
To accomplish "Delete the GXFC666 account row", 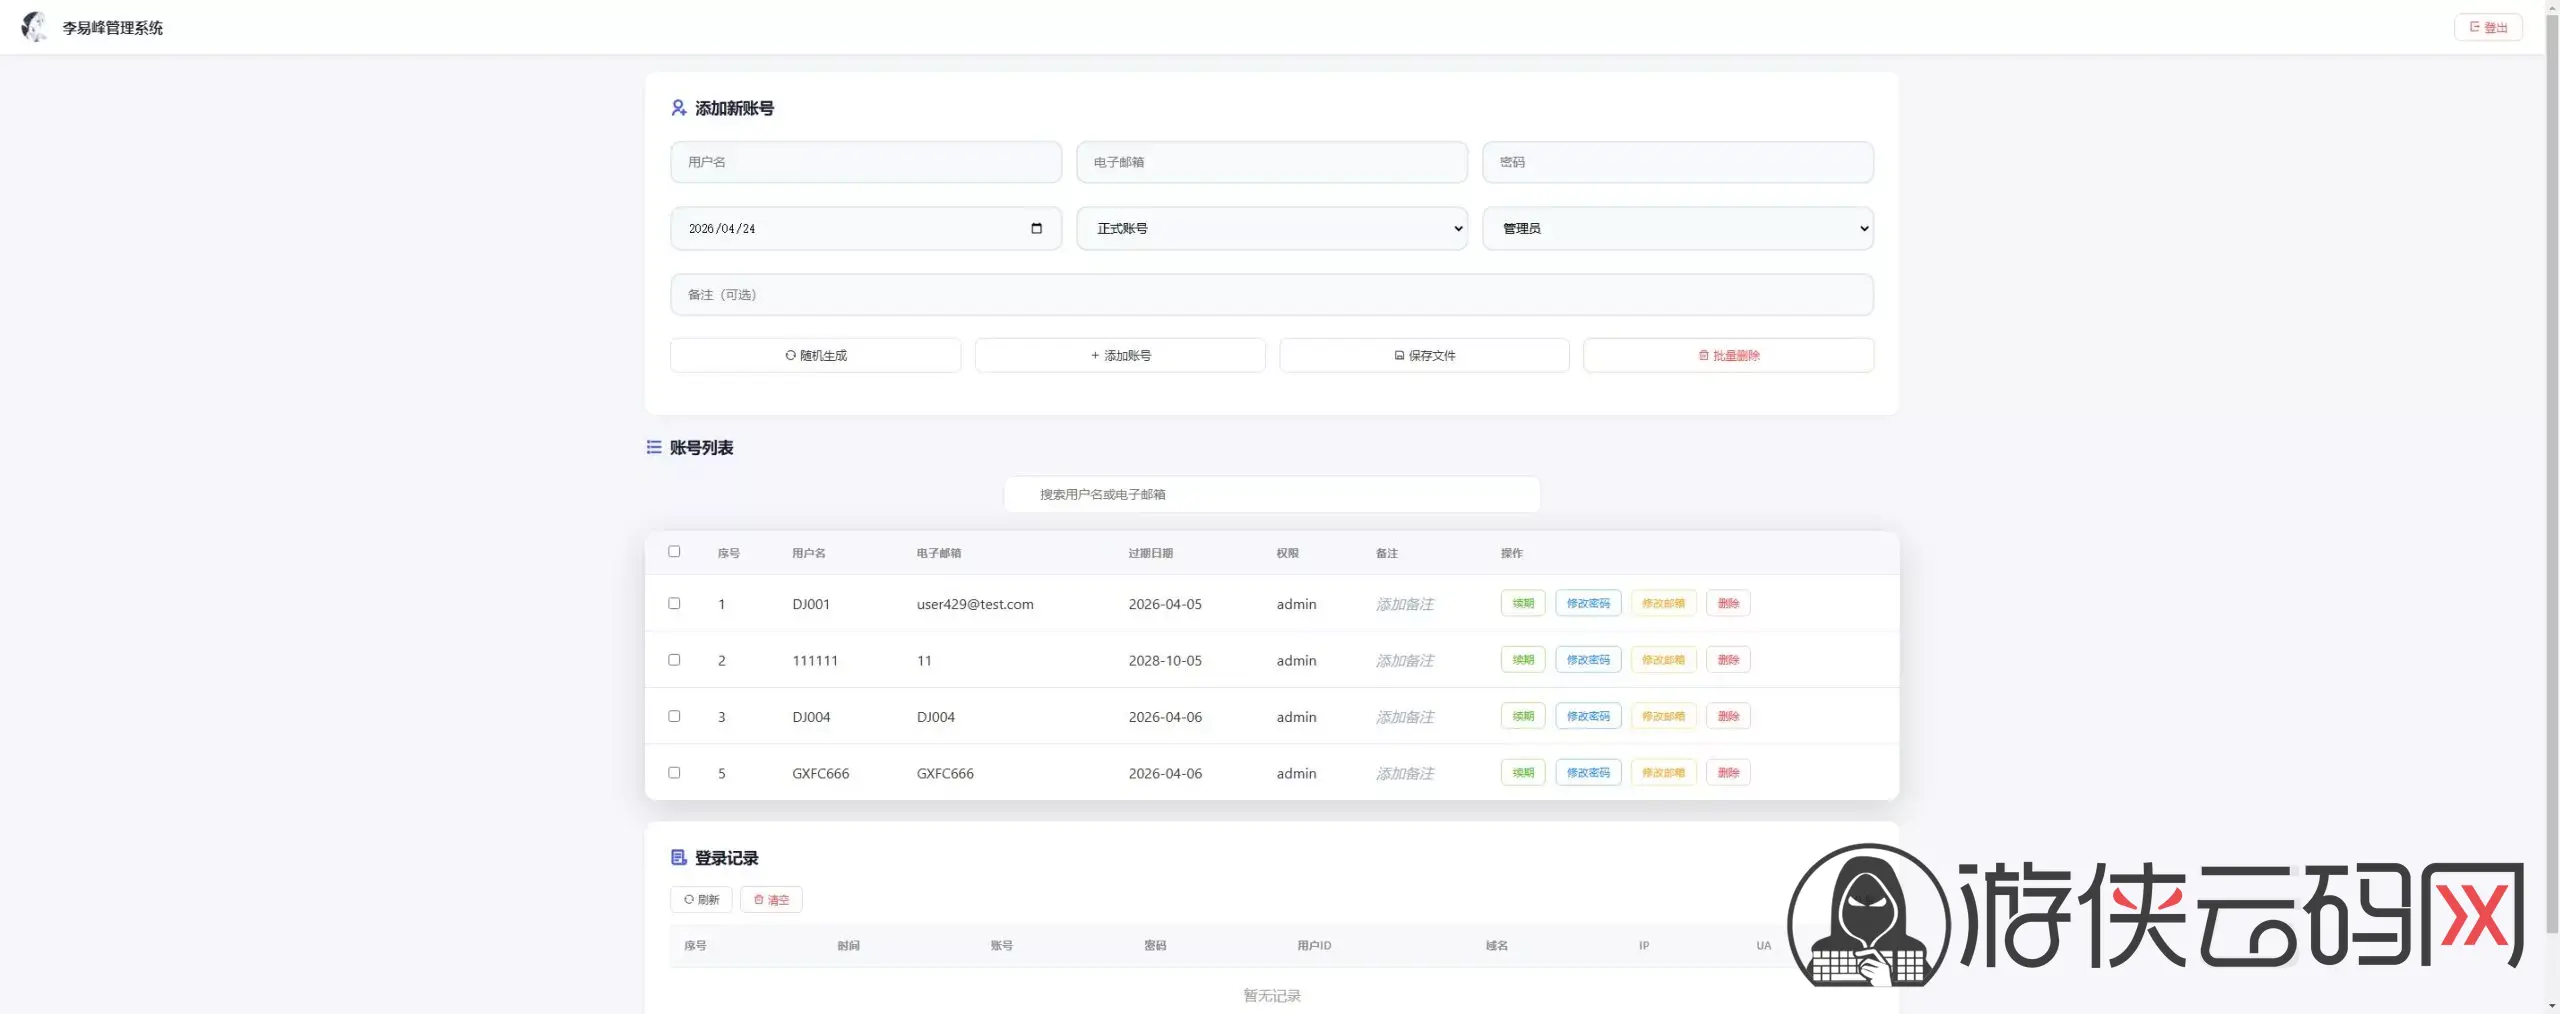I will coord(1728,773).
